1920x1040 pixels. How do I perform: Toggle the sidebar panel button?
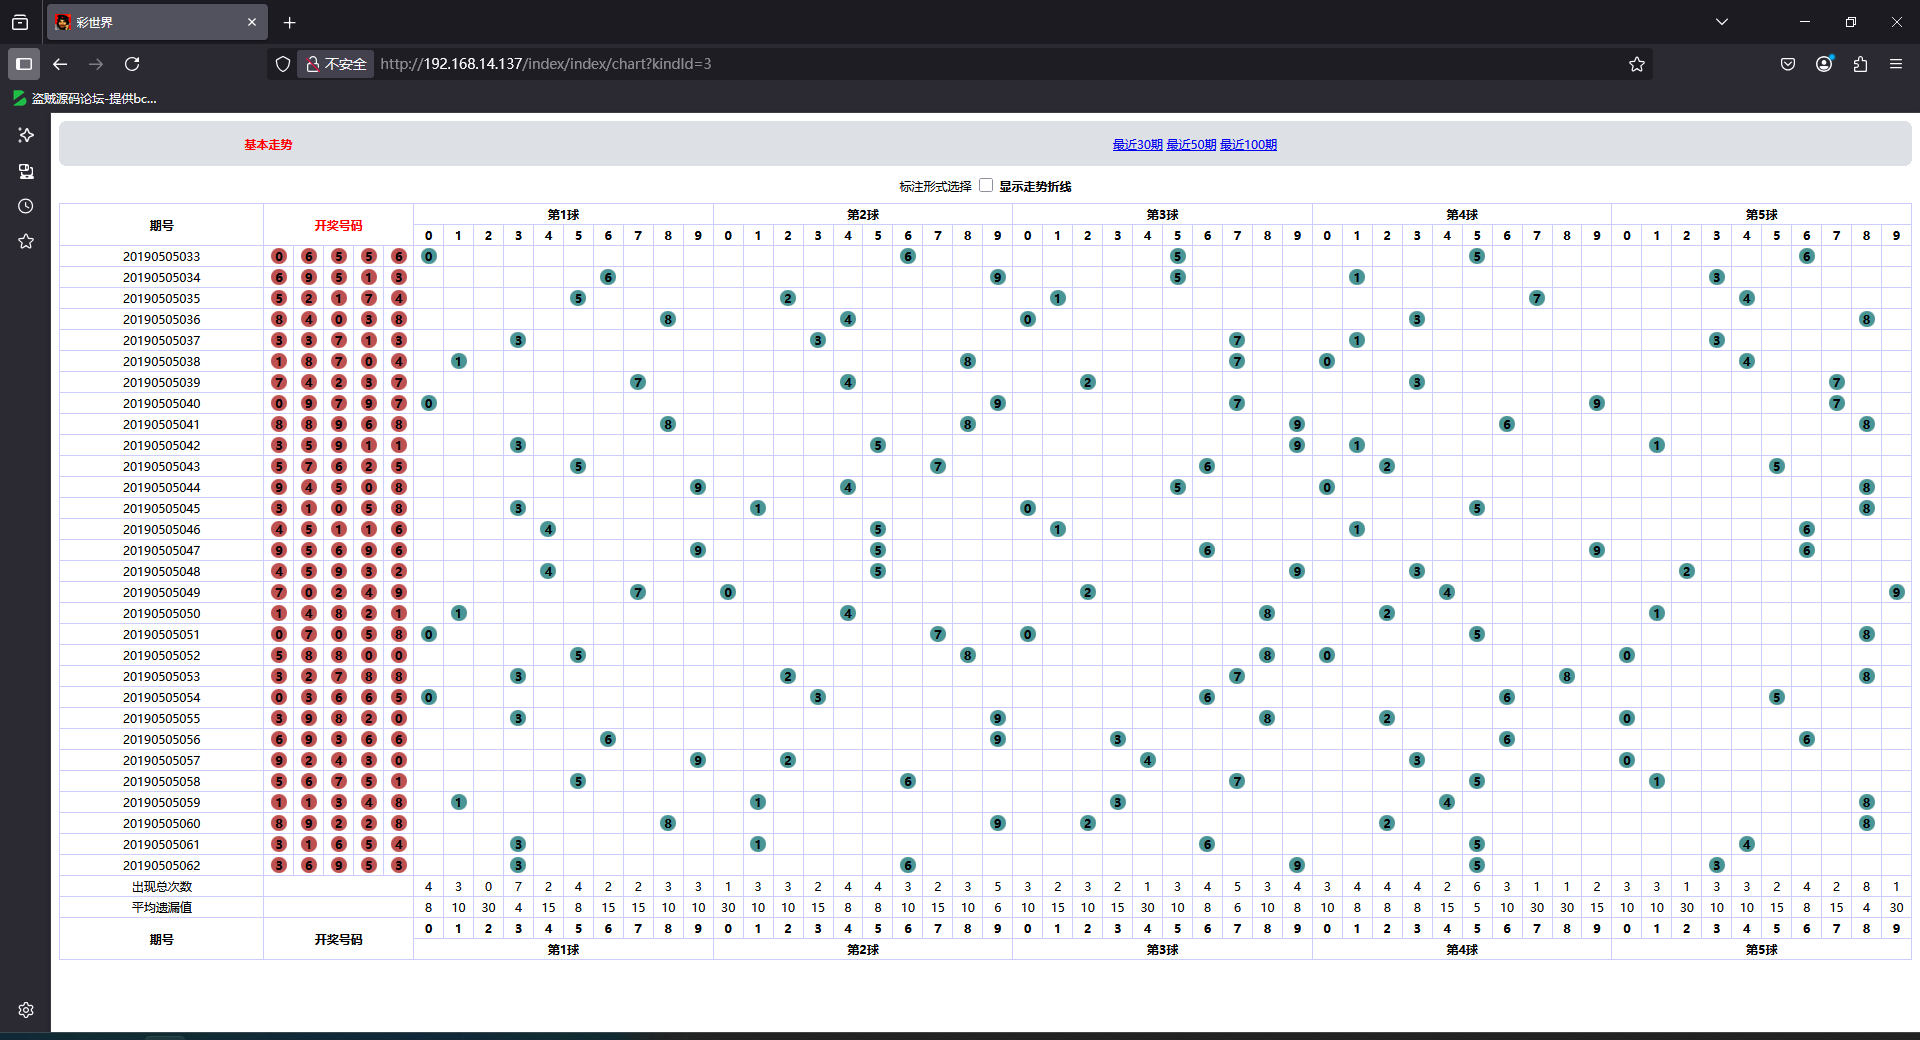24,64
